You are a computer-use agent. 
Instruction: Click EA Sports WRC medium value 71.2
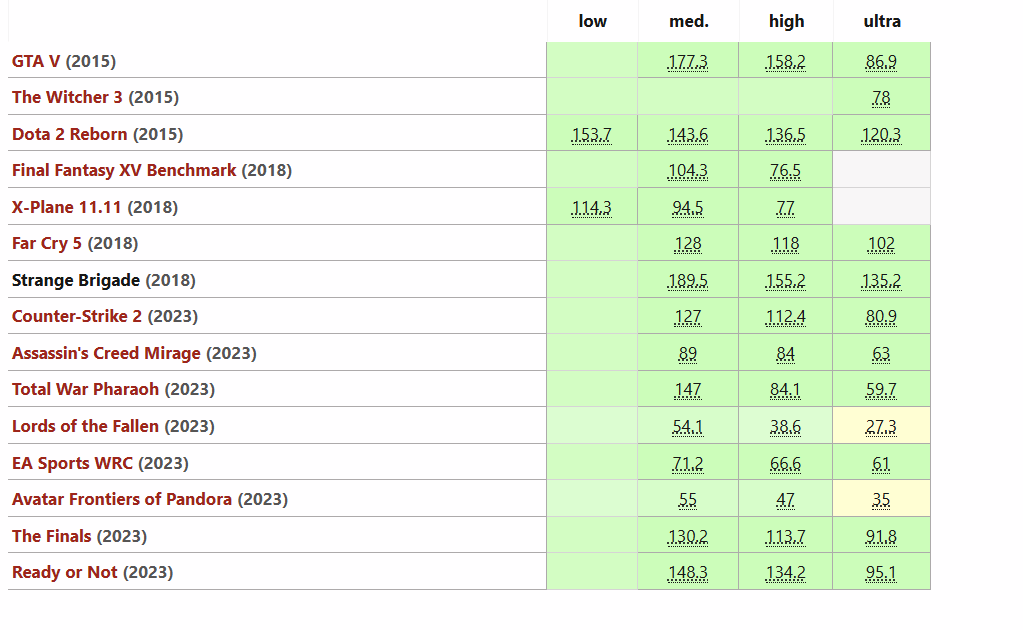(x=688, y=464)
